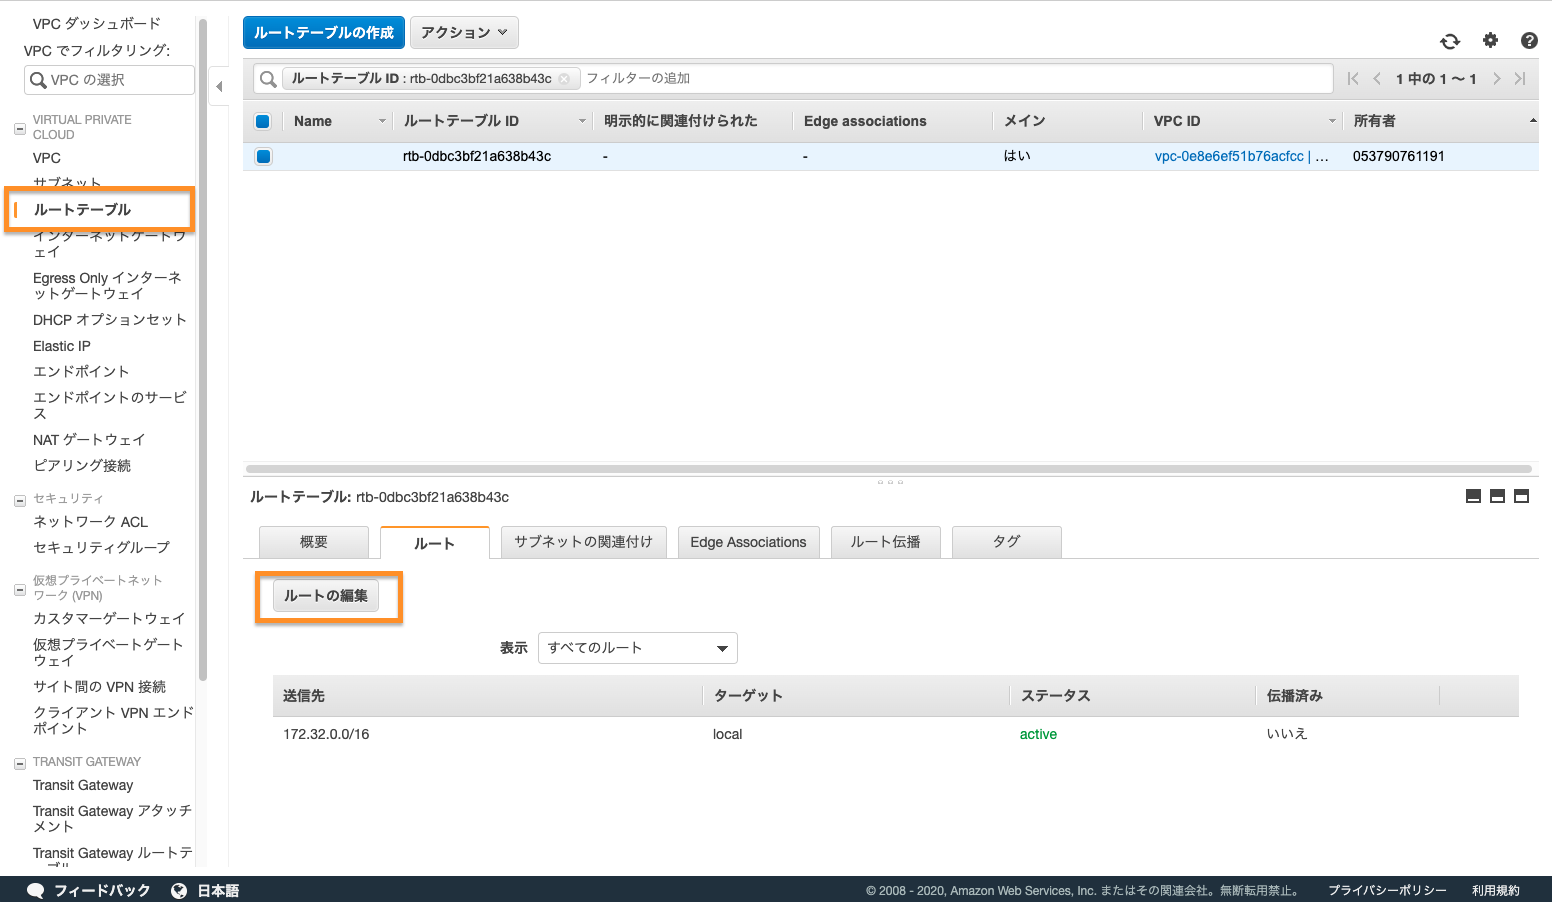Click the VPC の選択 filter field

[109, 80]
